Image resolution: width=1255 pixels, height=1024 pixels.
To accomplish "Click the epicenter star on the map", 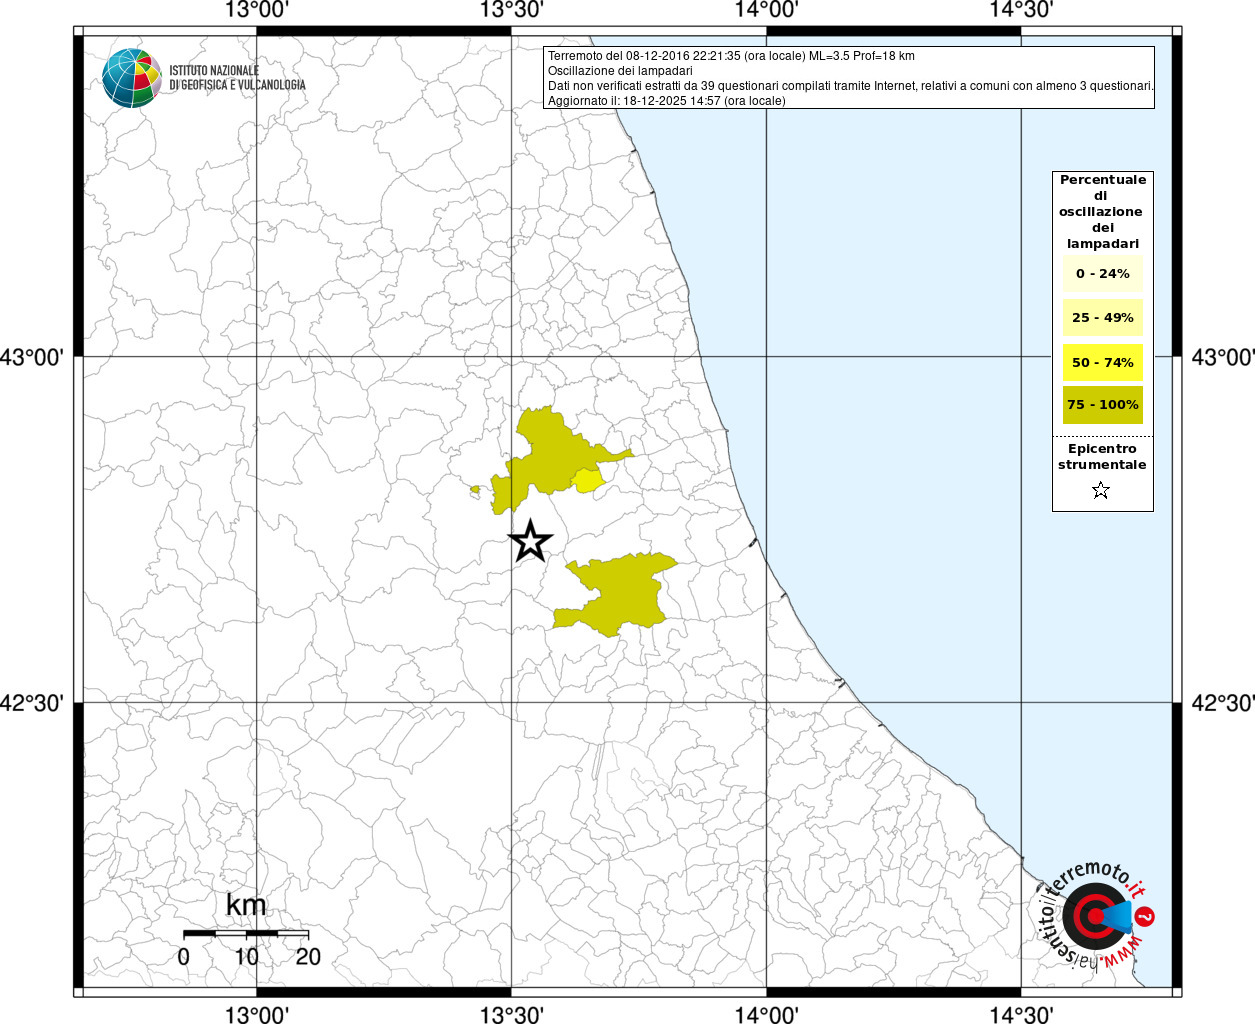I will coord(531,541).
